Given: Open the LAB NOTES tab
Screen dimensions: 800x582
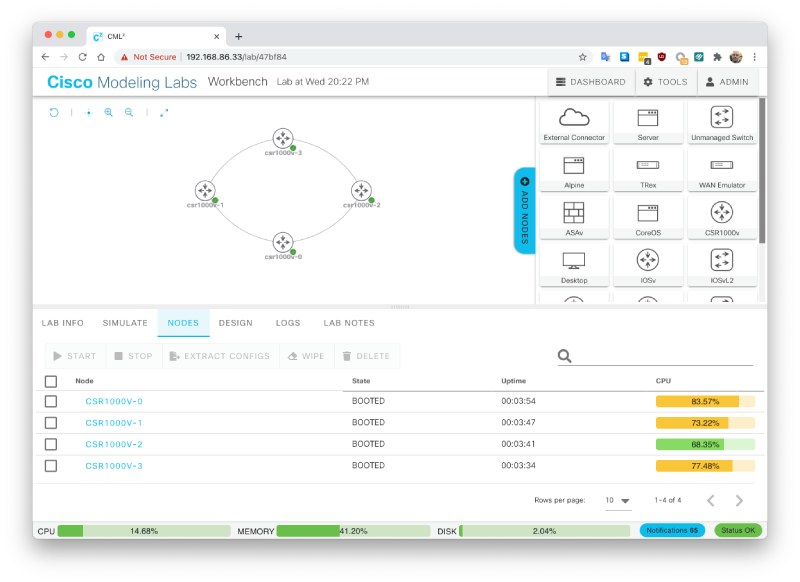Looking at the screenshot, I should point(349,323).
